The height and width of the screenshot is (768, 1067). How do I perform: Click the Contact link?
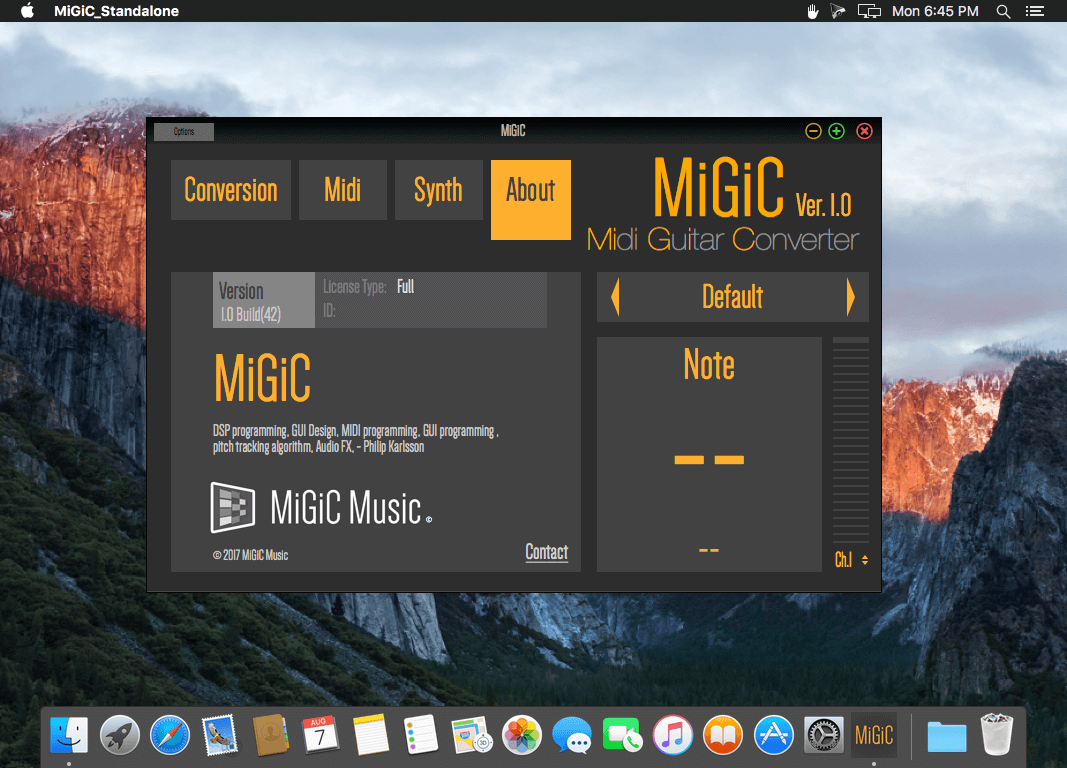[x=546, y=552]
